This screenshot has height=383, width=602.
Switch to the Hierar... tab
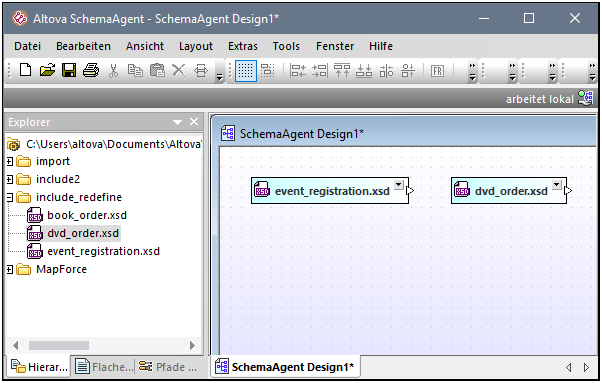[x=39, y=367]
